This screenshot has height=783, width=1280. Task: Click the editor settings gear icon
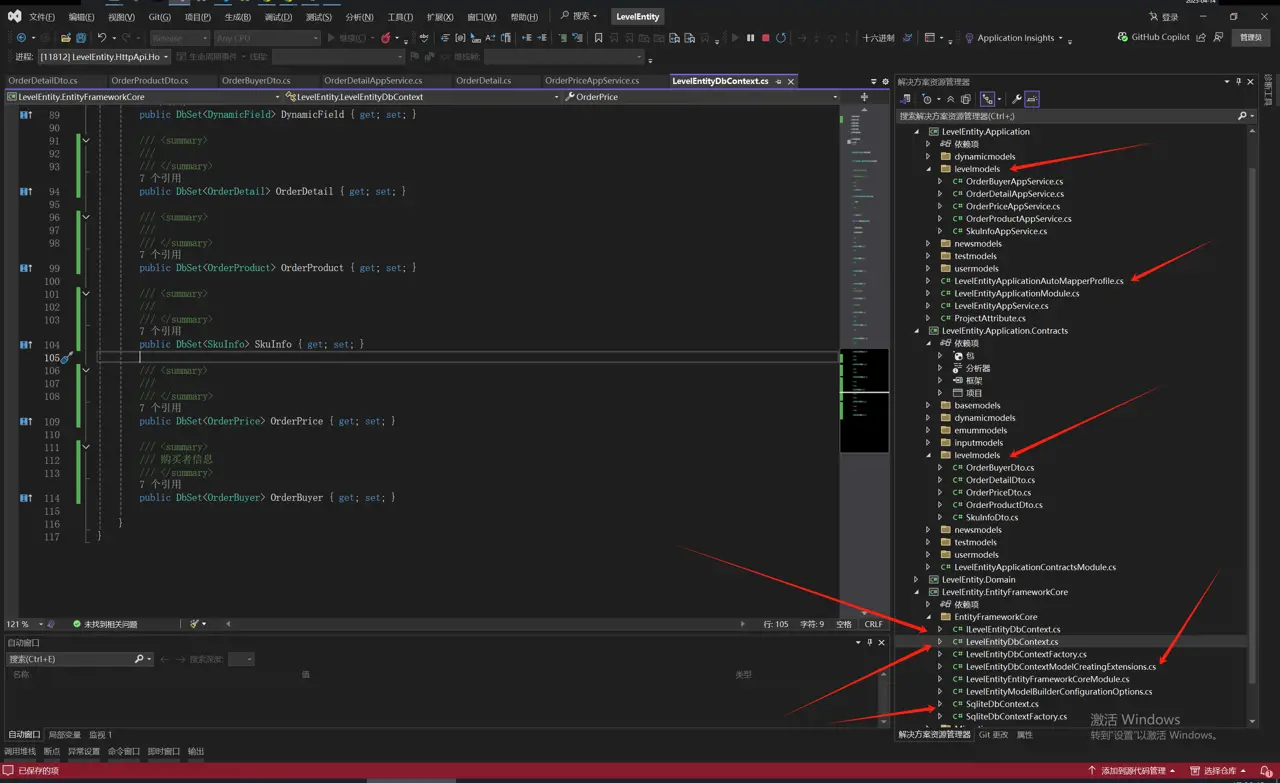pyautogui.click(x=885, y=81)
